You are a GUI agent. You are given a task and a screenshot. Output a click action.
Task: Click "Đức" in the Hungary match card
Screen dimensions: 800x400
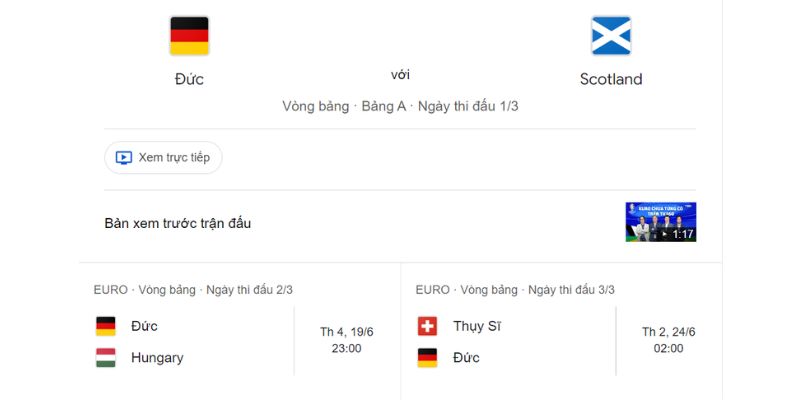tap(144, 326)
